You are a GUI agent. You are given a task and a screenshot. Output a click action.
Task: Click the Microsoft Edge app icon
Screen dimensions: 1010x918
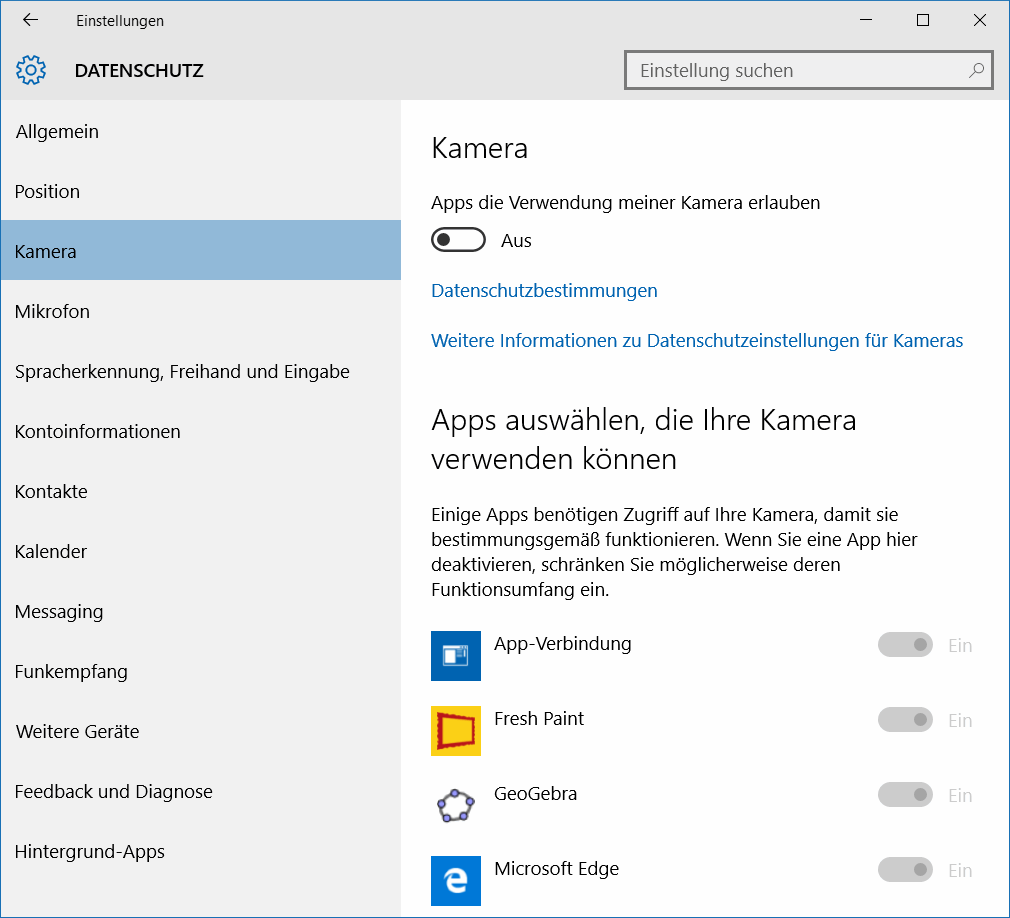(455, 880)
